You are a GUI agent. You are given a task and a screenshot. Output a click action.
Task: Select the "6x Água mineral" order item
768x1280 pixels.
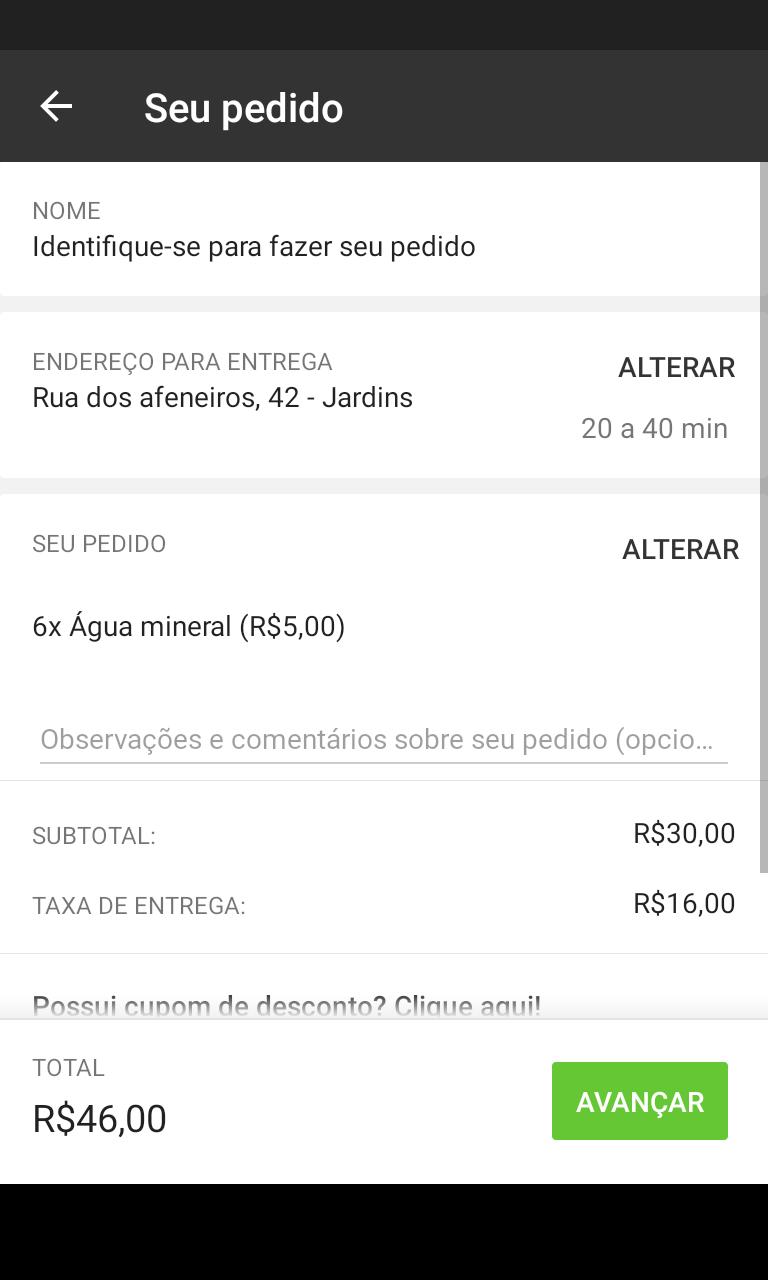tap(189, 627)
